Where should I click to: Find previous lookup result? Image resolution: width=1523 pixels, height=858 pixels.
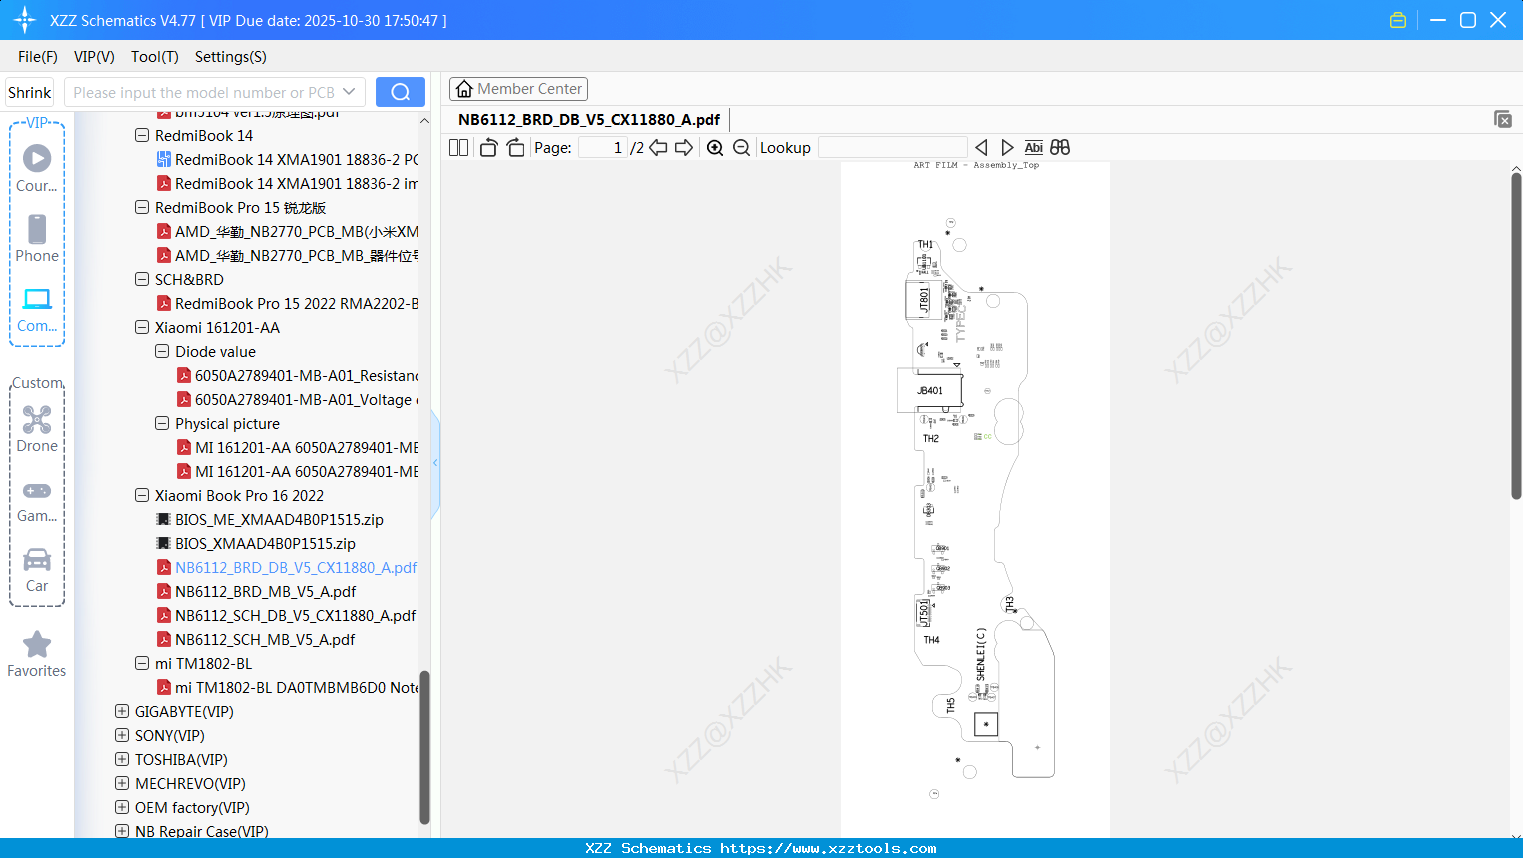(981, 147)
